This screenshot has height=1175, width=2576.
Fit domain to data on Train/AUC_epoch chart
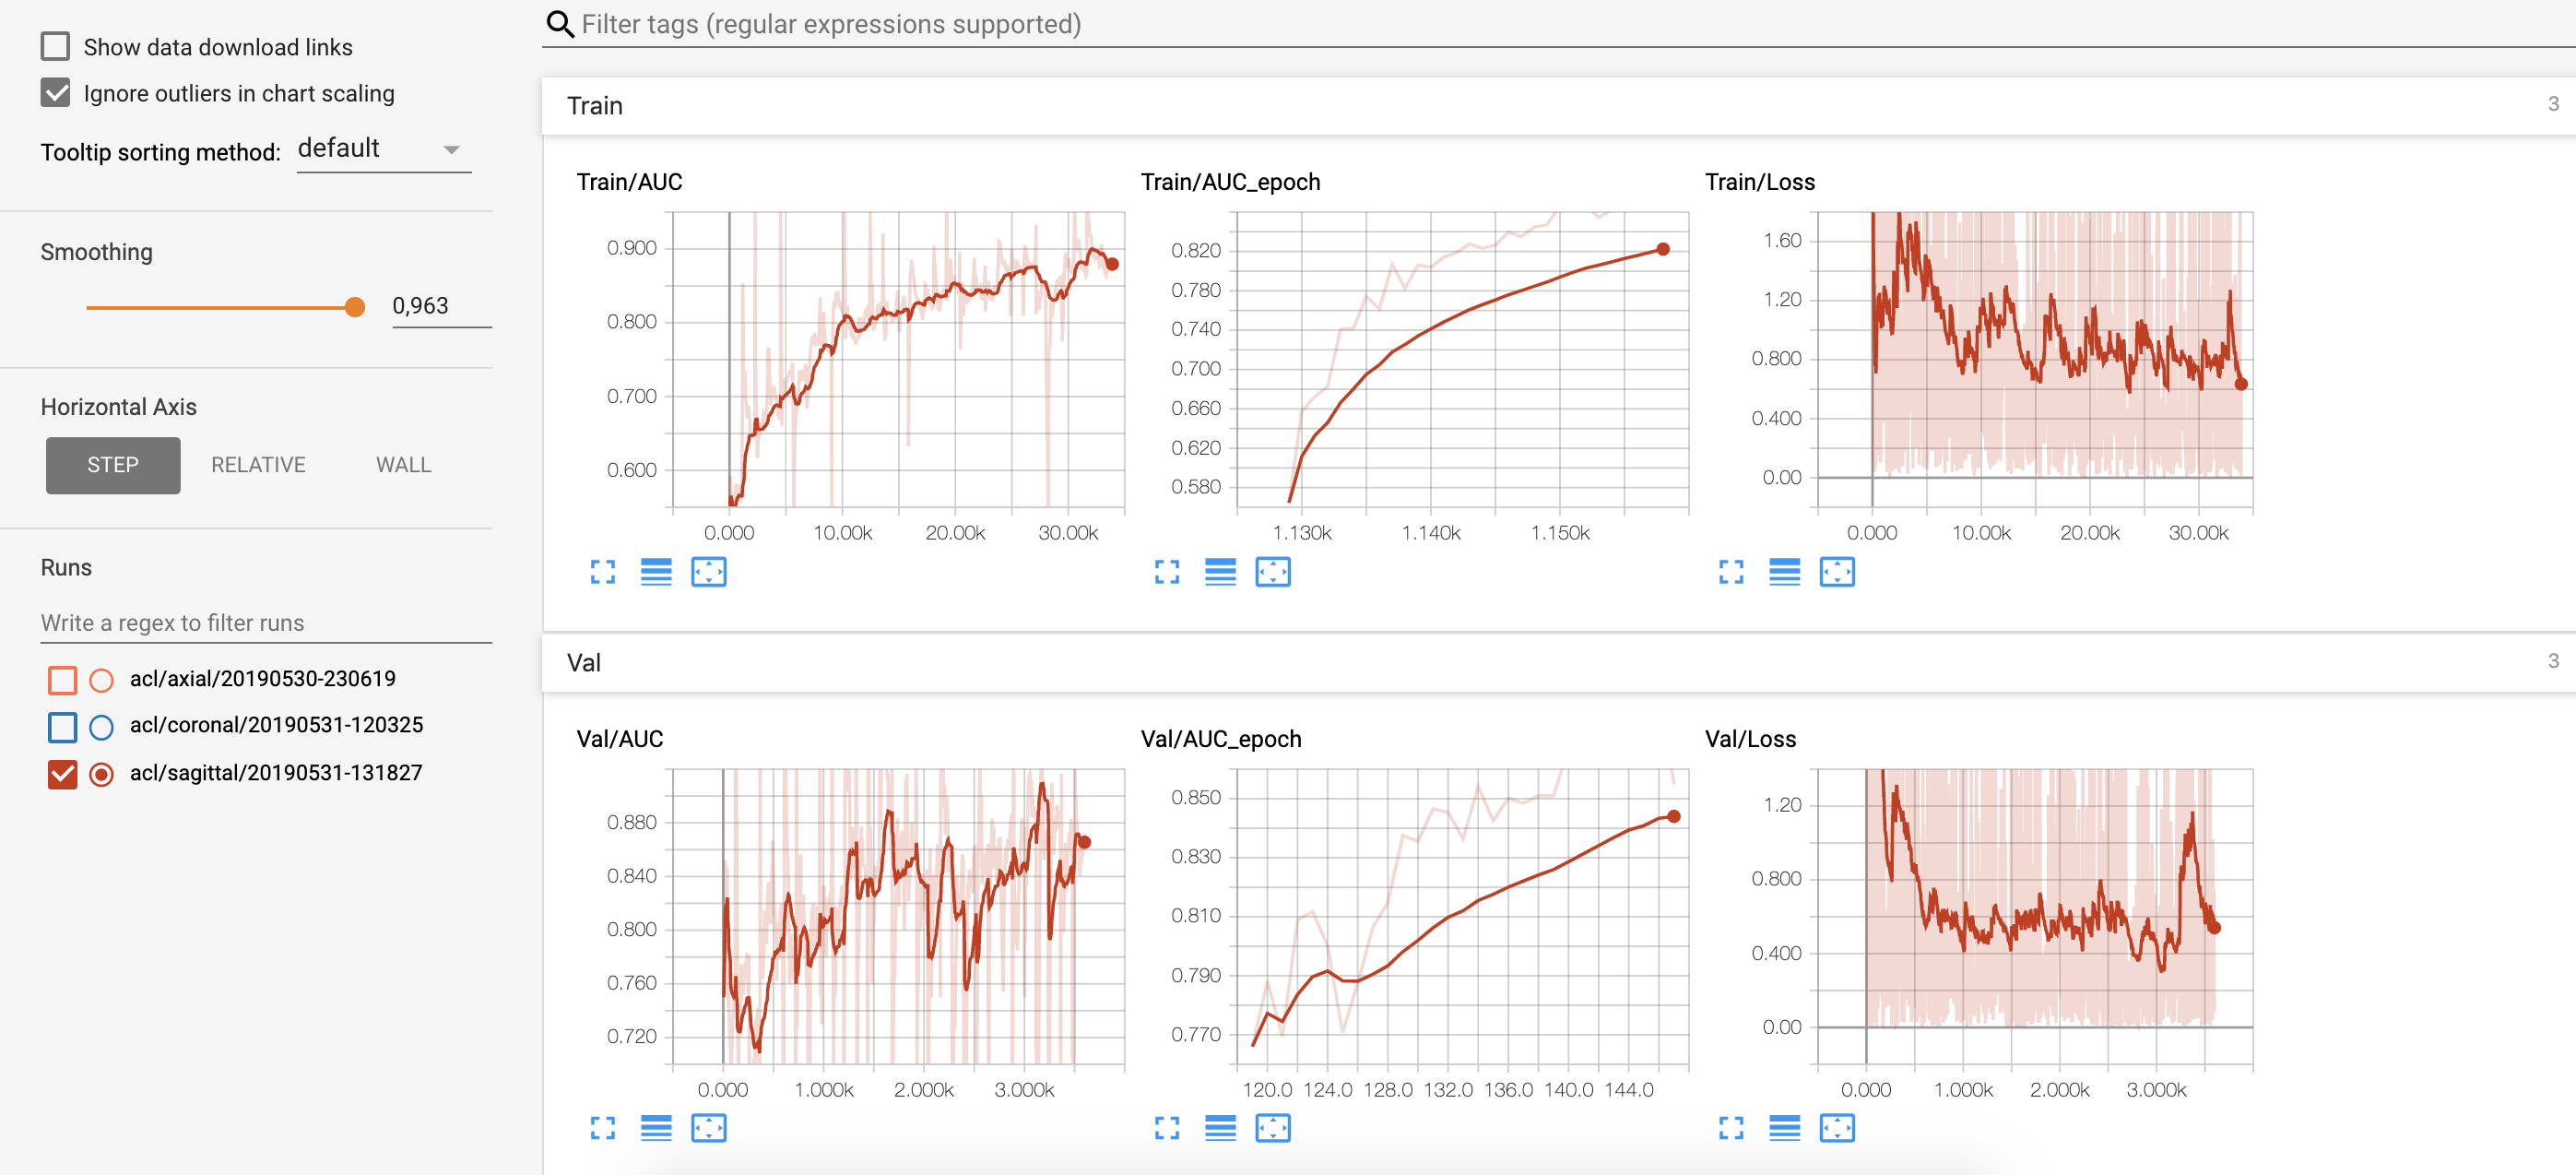(x=1272, y=572)
